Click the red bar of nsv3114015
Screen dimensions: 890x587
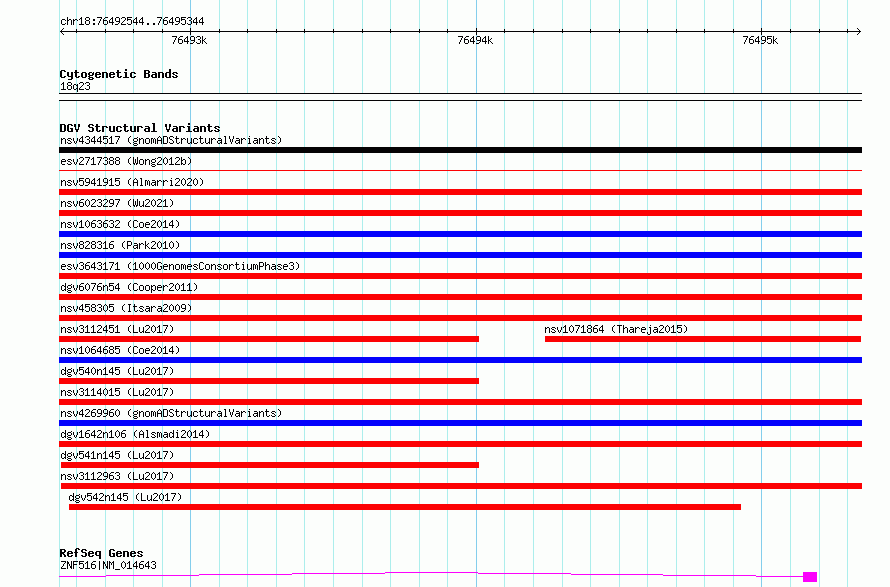[x=460, y=402]
